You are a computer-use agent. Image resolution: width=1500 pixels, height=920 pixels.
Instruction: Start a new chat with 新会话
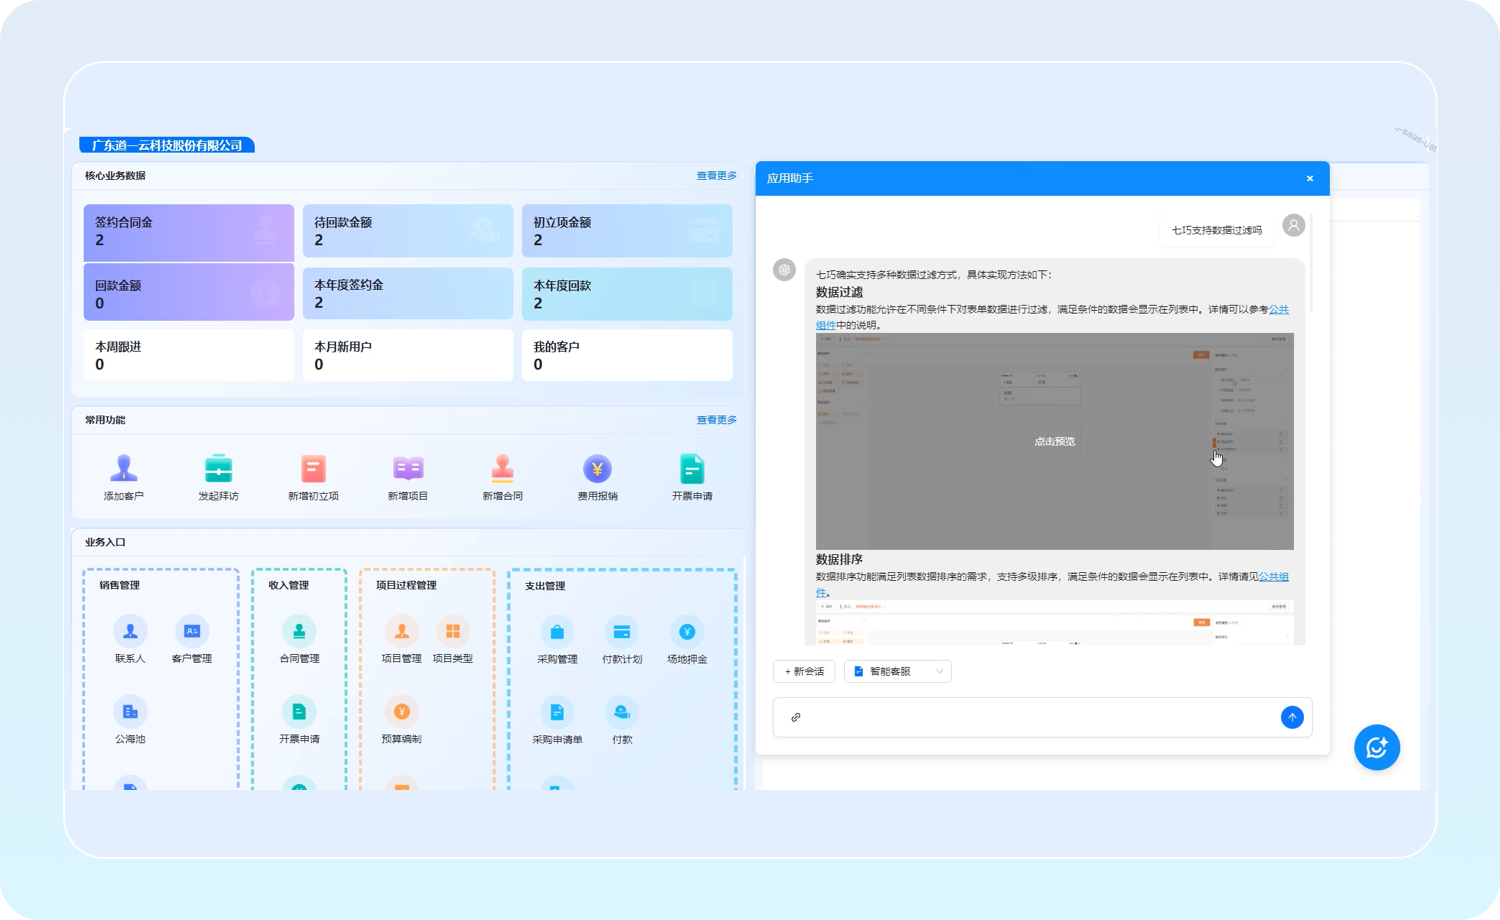[x=804, y=671]
